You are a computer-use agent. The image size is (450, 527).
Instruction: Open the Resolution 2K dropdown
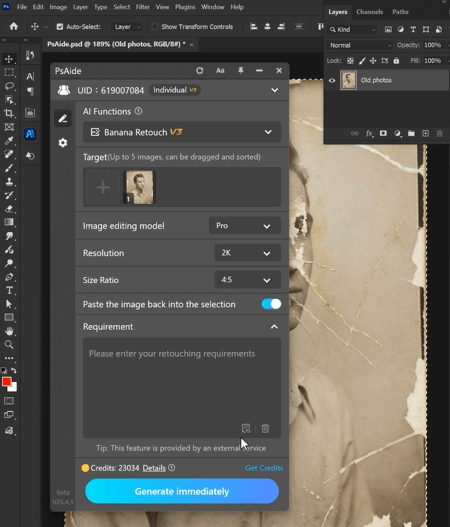[247, 253]
